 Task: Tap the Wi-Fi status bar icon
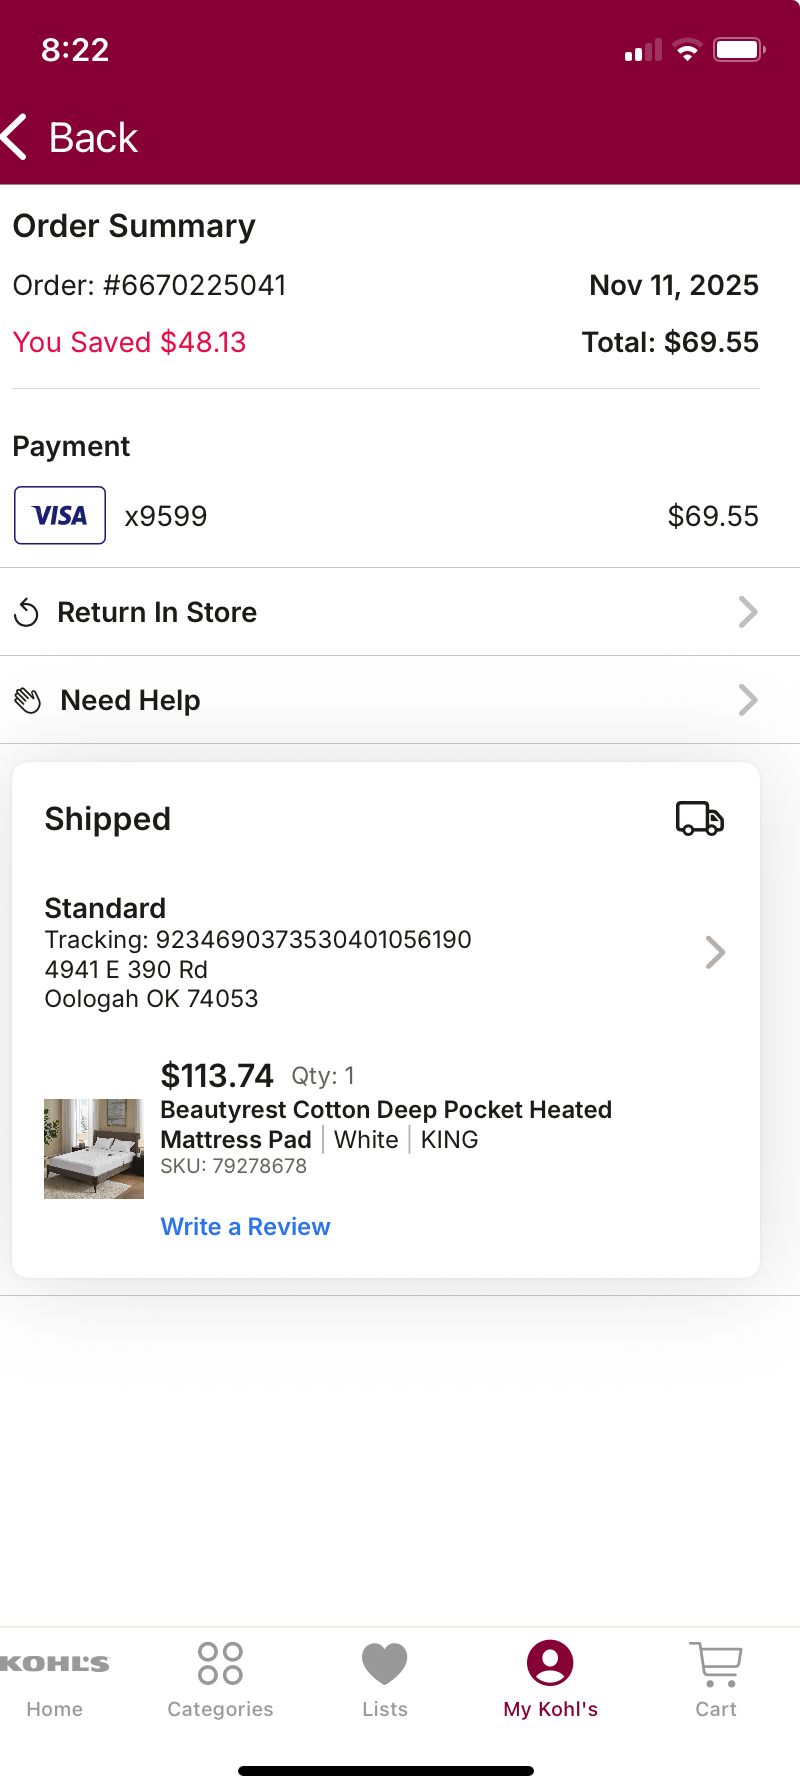[688, 50]
